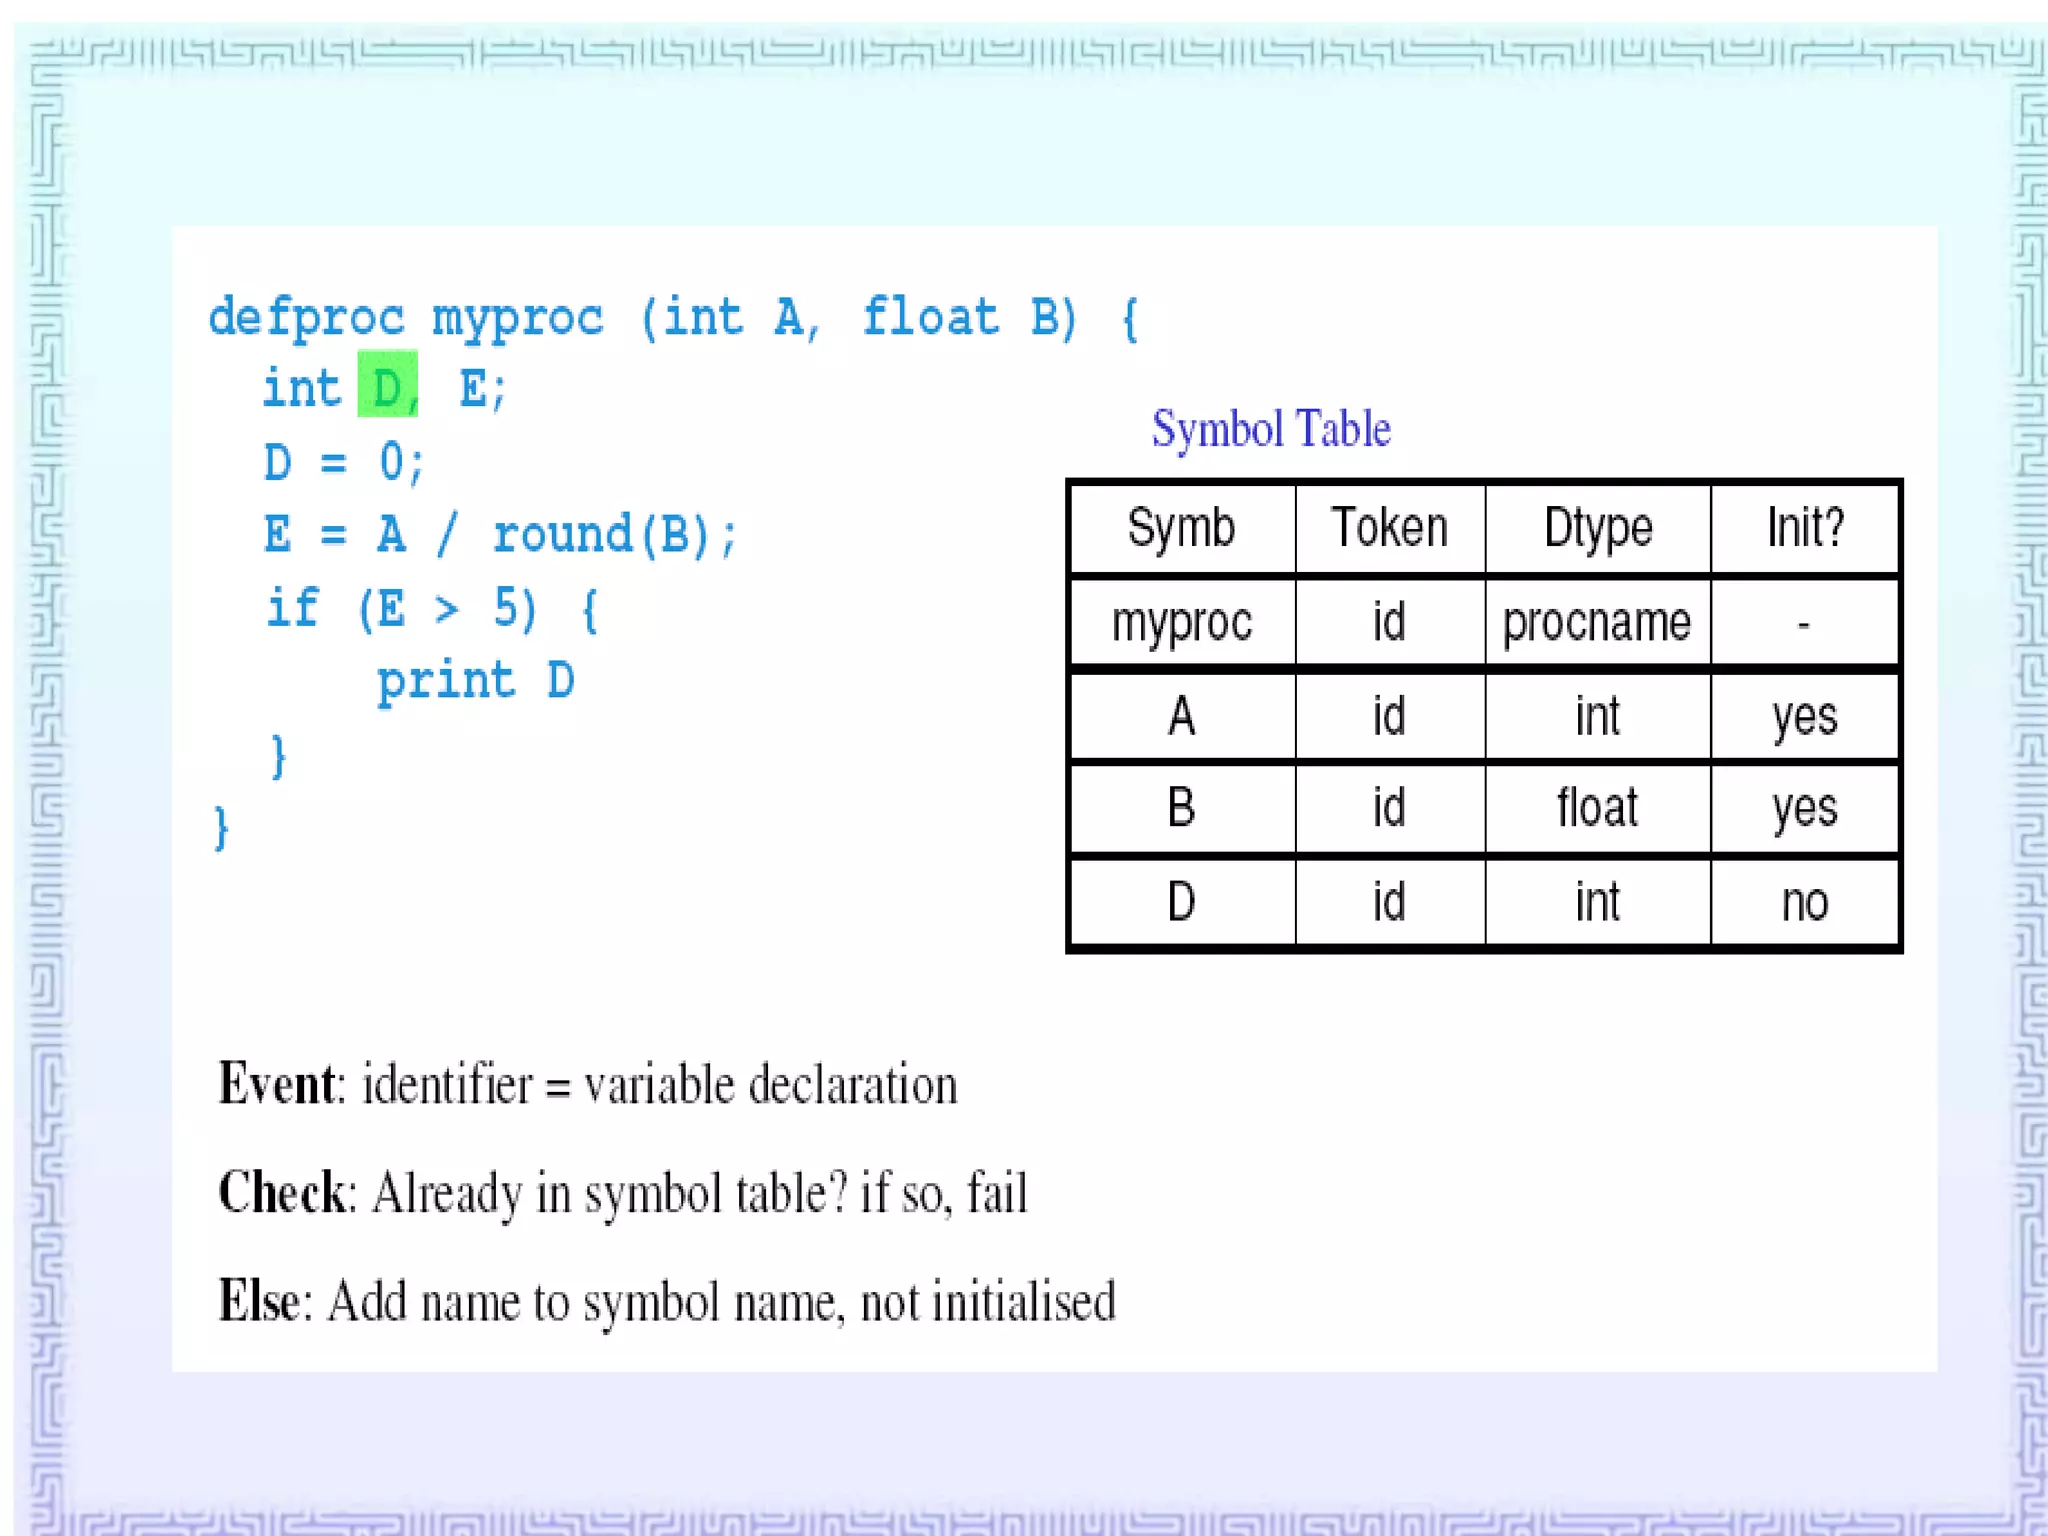This screenshot has height=1536, width=2048.
Task: Select the 'Token' column header
Action: [1390, 528]
